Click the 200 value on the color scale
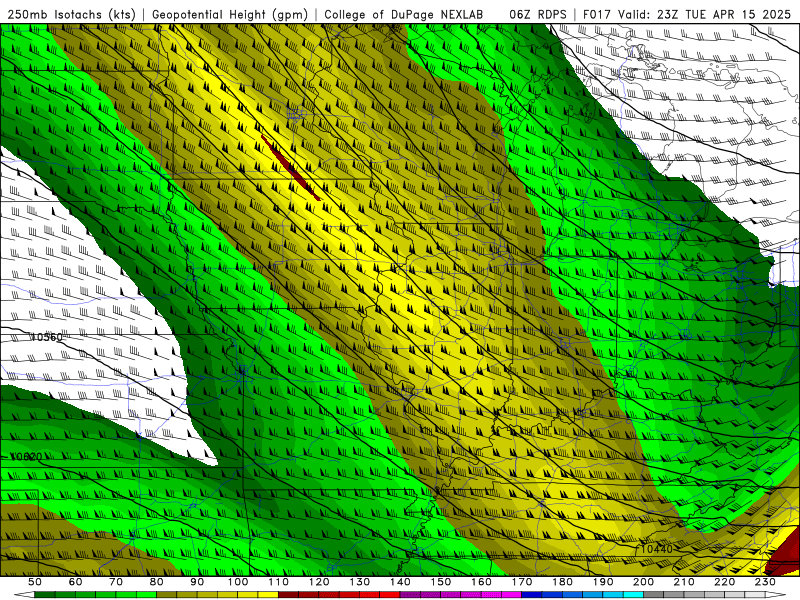This screenshot has height=600, width=800. [x=643, y=582]
